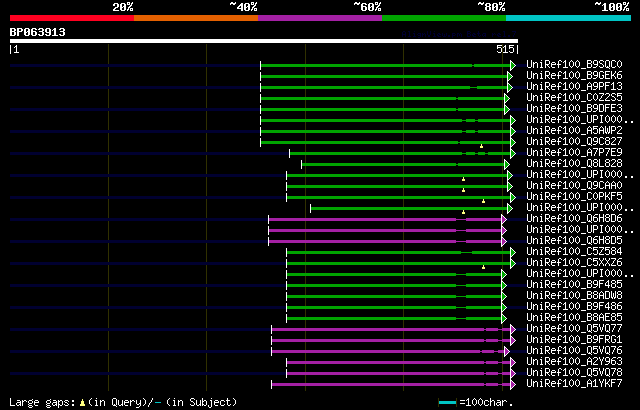Click the purple arrowhead of the Q6H8D6 alignment
Viewport: 640px width, 410px height.
(x=504, y=219)
